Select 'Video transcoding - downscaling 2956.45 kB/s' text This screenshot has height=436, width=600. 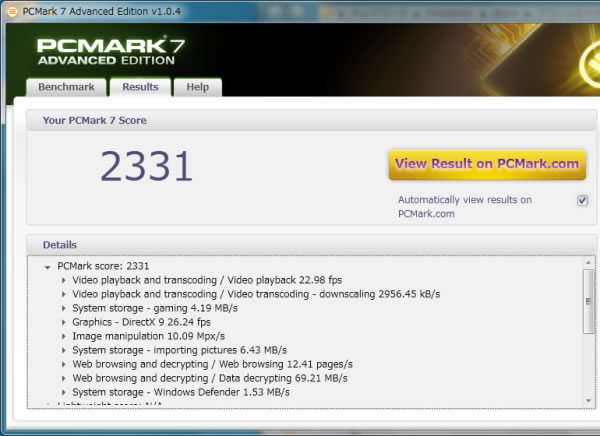pyautogui.click(x=256, y=294)
